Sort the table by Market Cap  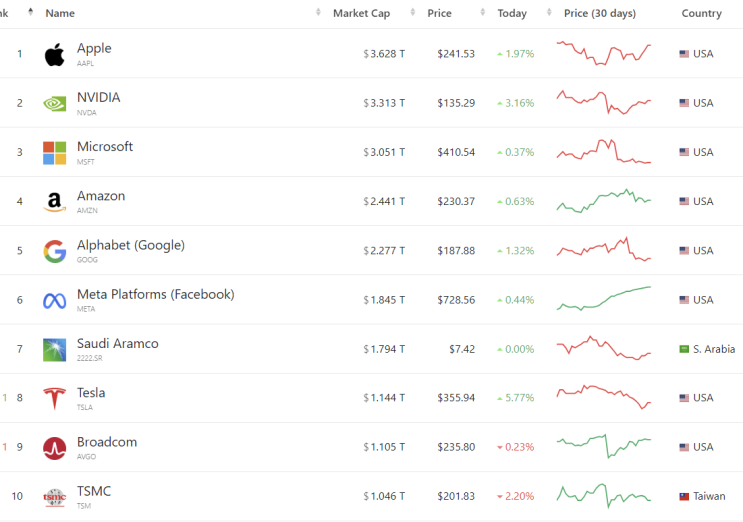pos(363,14)
